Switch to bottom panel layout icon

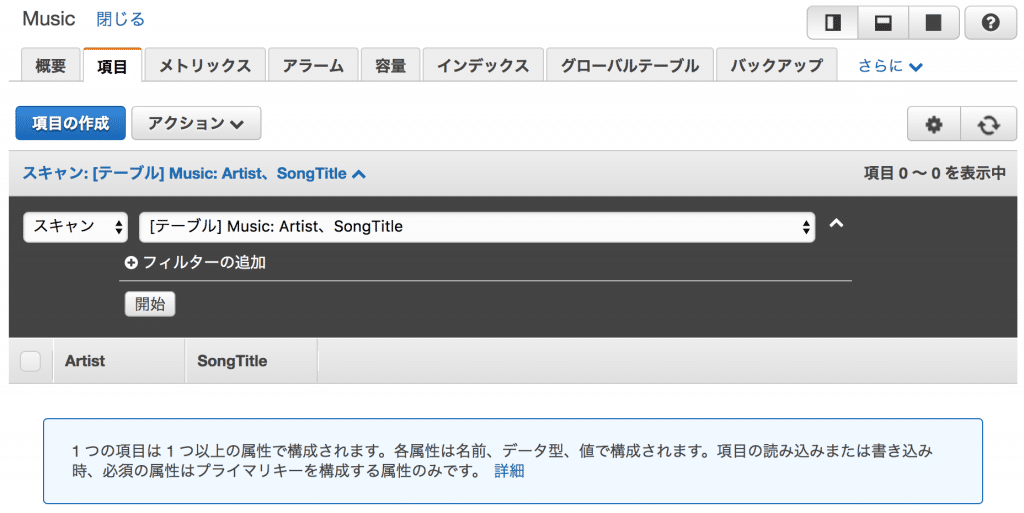pyautogui.click(x=884, y=23)
